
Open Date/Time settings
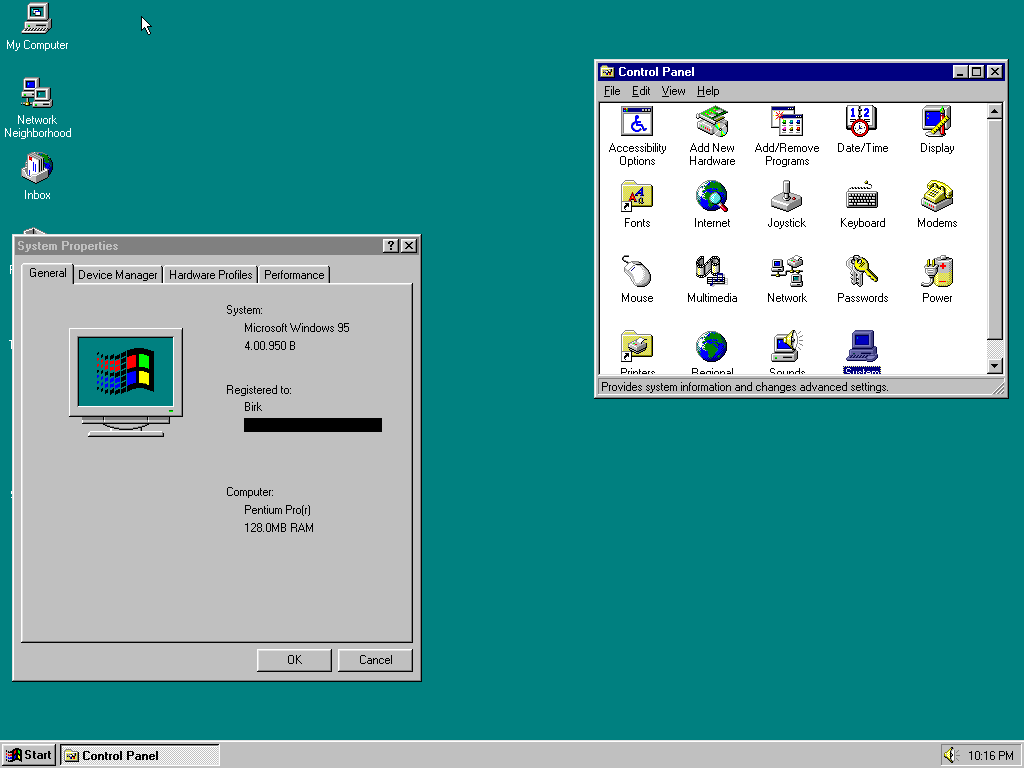(x=861, y=128)
